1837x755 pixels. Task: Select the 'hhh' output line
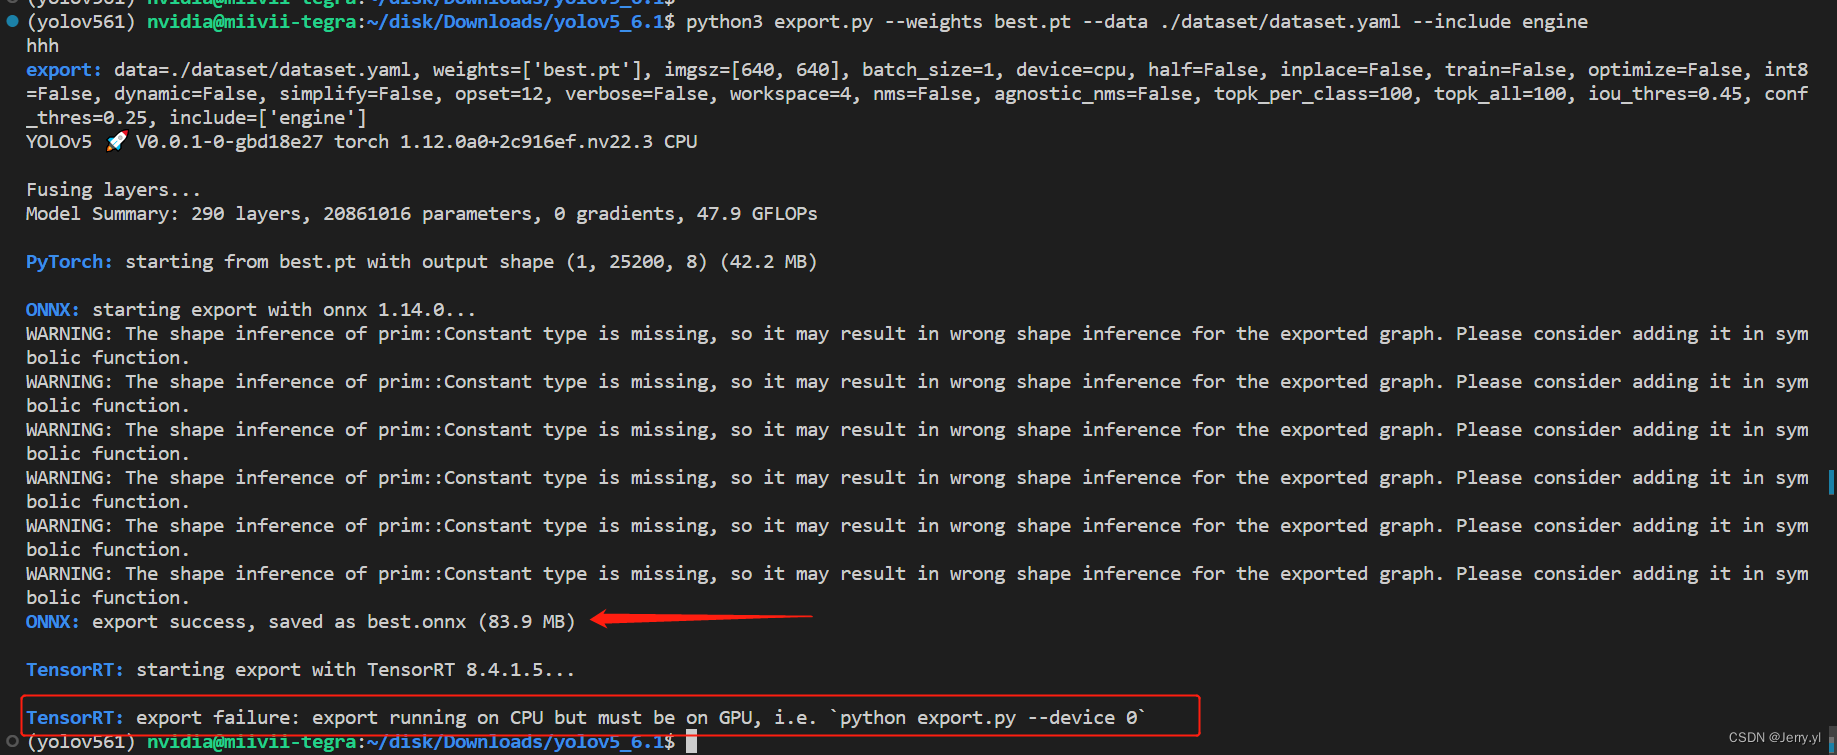point(42,46)
